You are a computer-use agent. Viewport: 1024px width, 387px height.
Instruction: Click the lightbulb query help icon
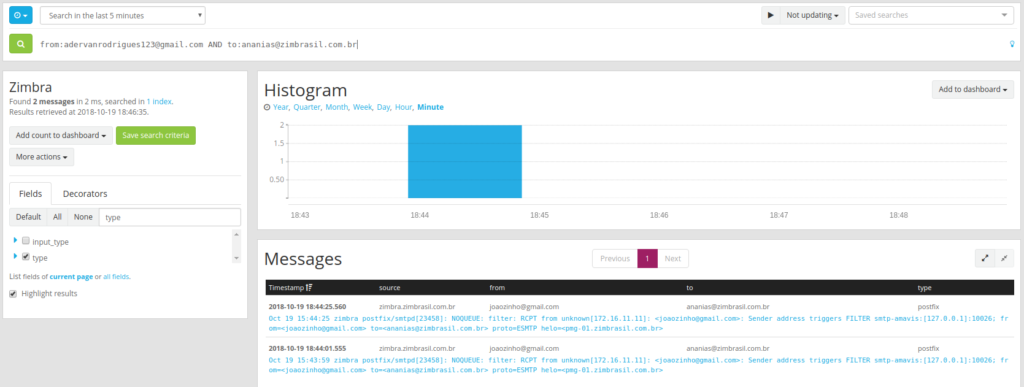pyautogui.click(x=1012, y=44)
